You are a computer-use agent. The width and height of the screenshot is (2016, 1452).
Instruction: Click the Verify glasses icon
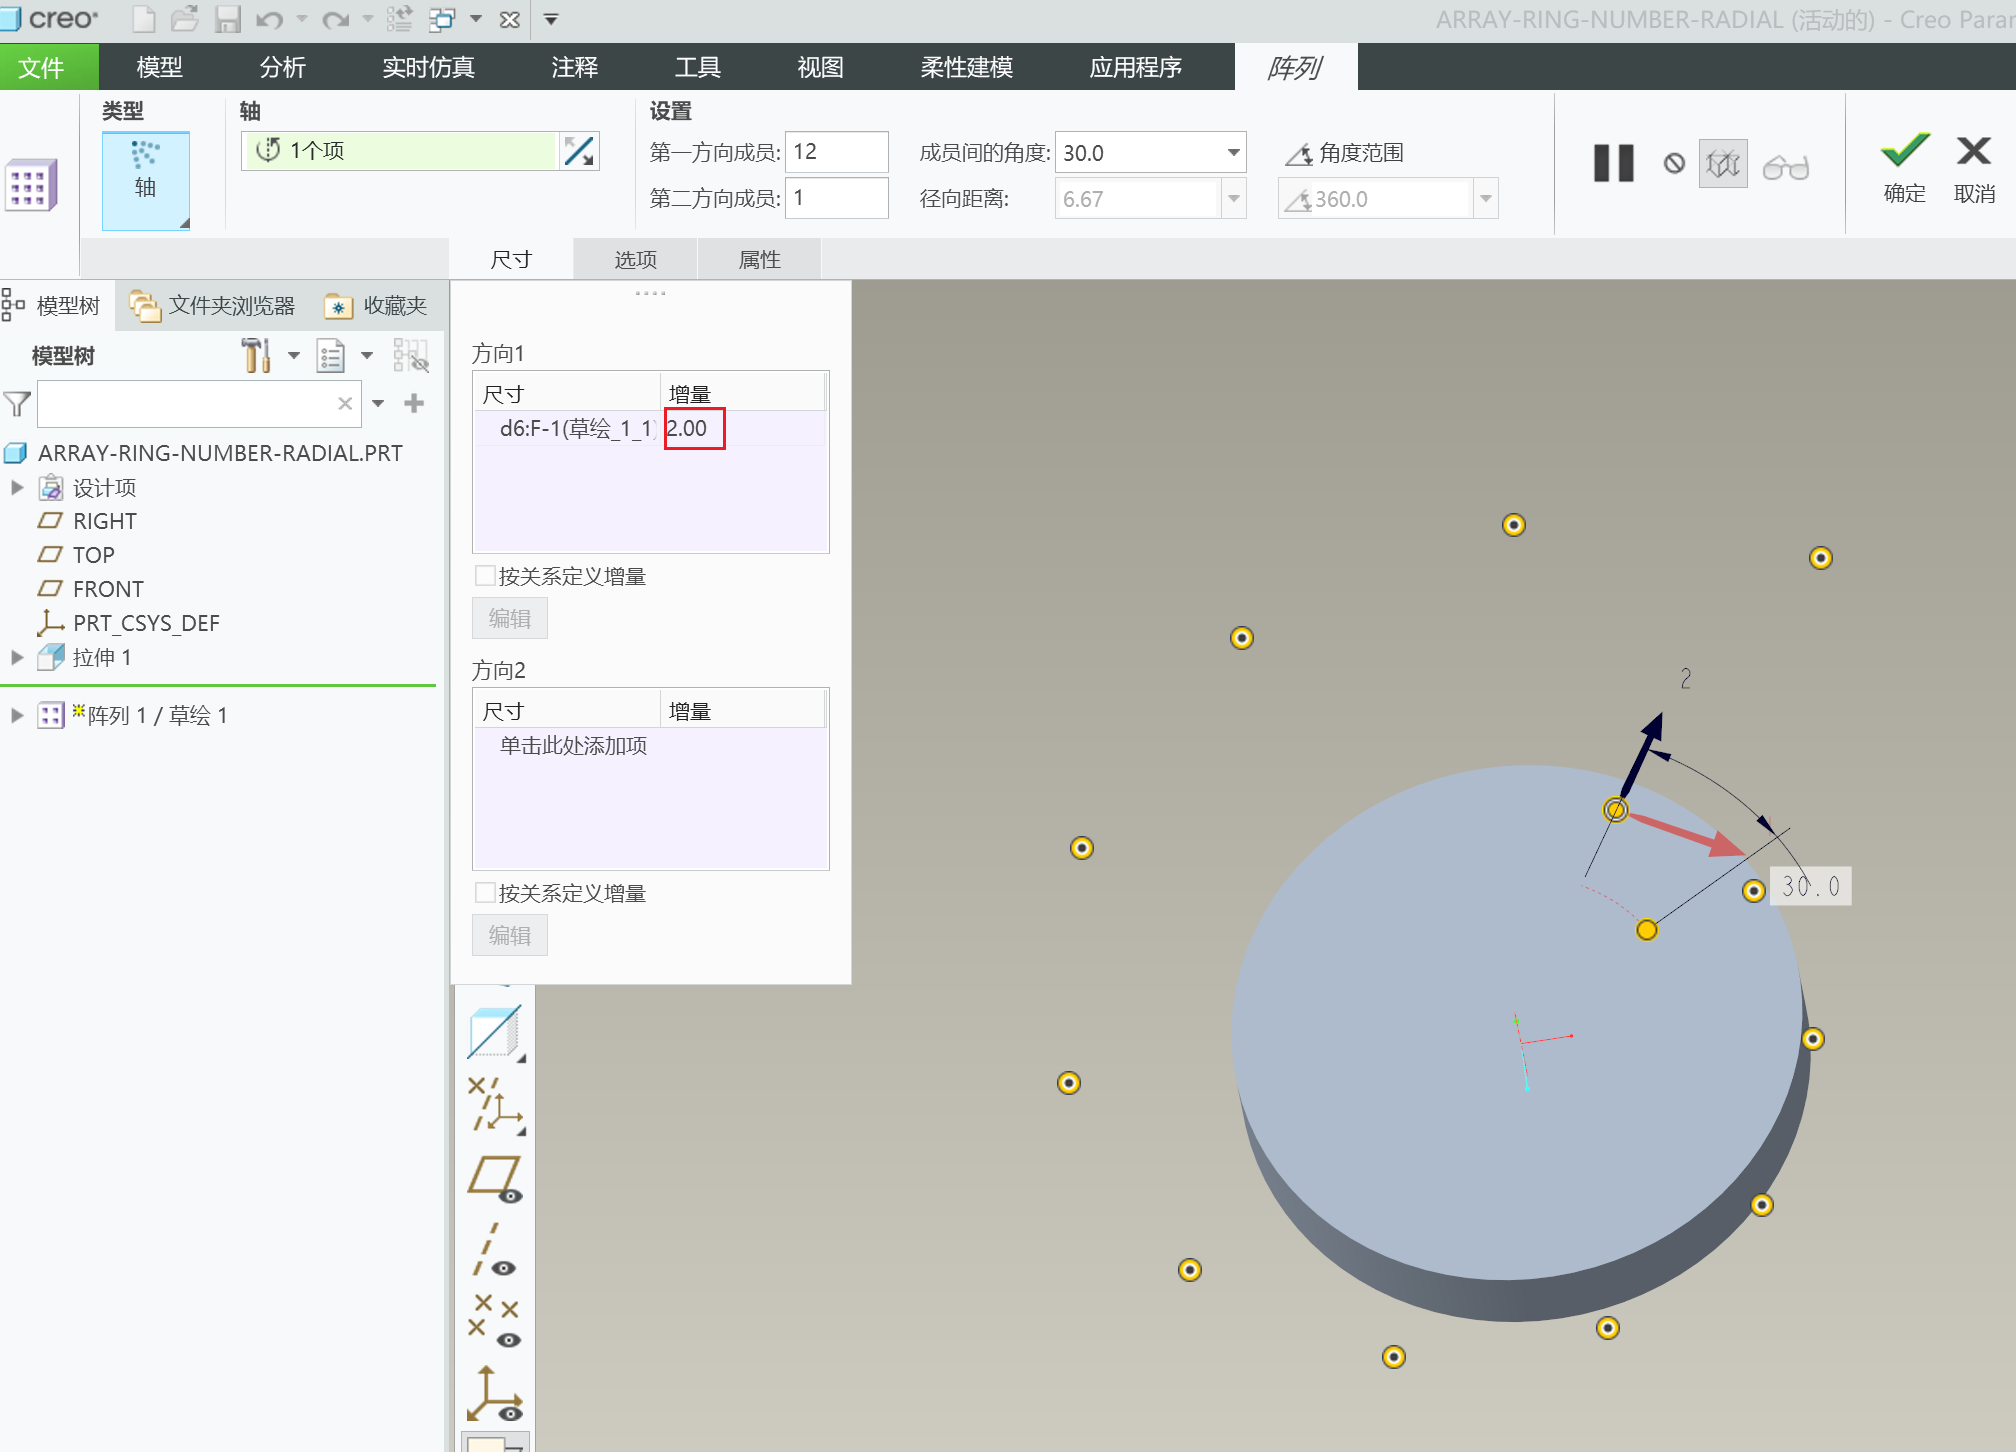[1786, 166]
